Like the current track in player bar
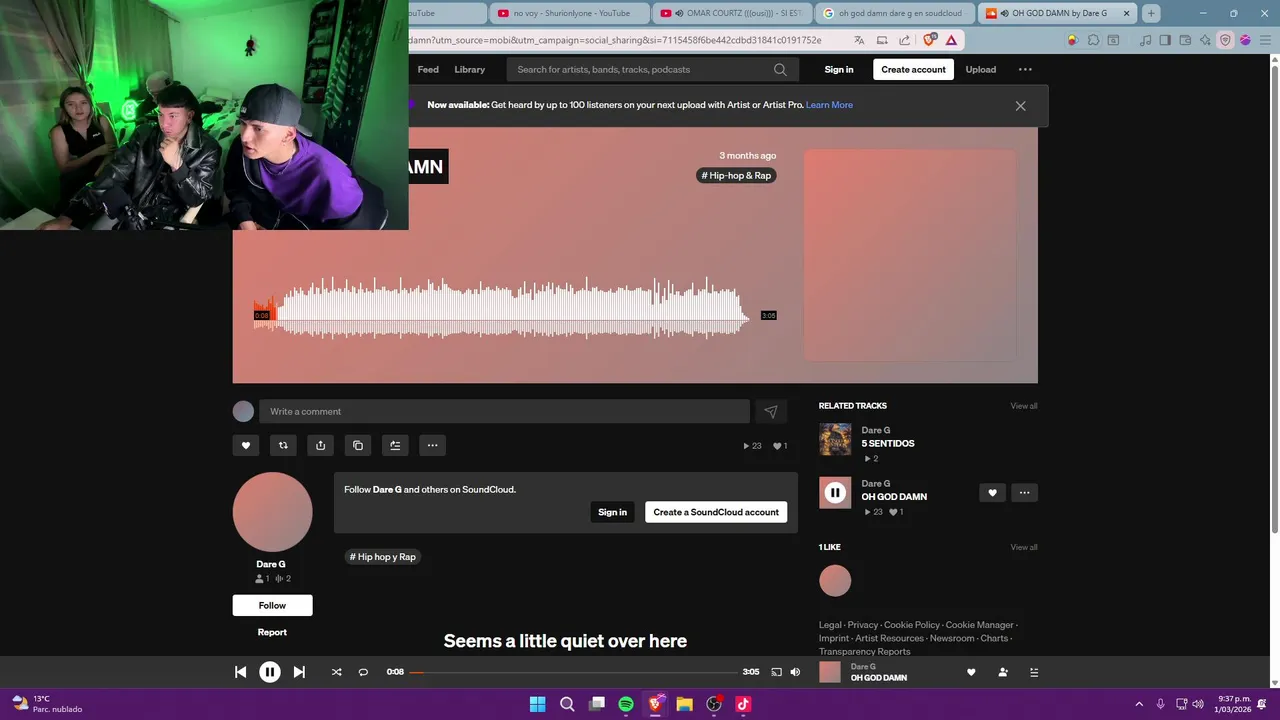This screenshot has height=720, width=1280. point(971,672)
